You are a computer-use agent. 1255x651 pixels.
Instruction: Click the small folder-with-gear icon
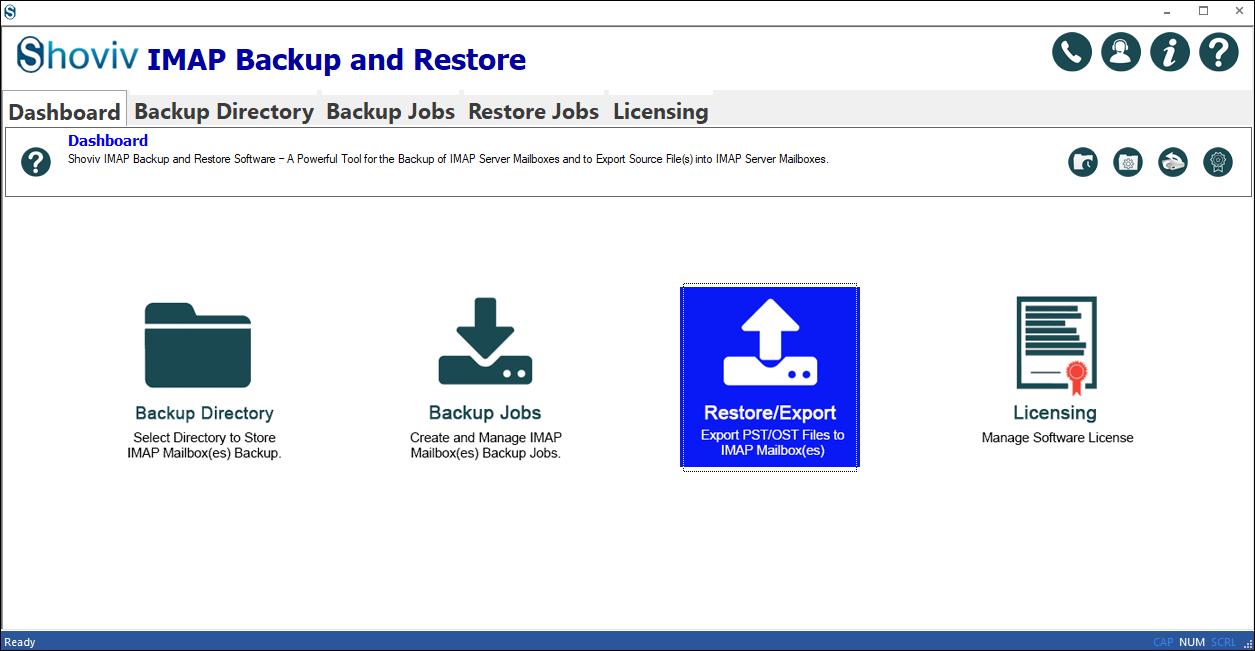(x=1128, y=161)
